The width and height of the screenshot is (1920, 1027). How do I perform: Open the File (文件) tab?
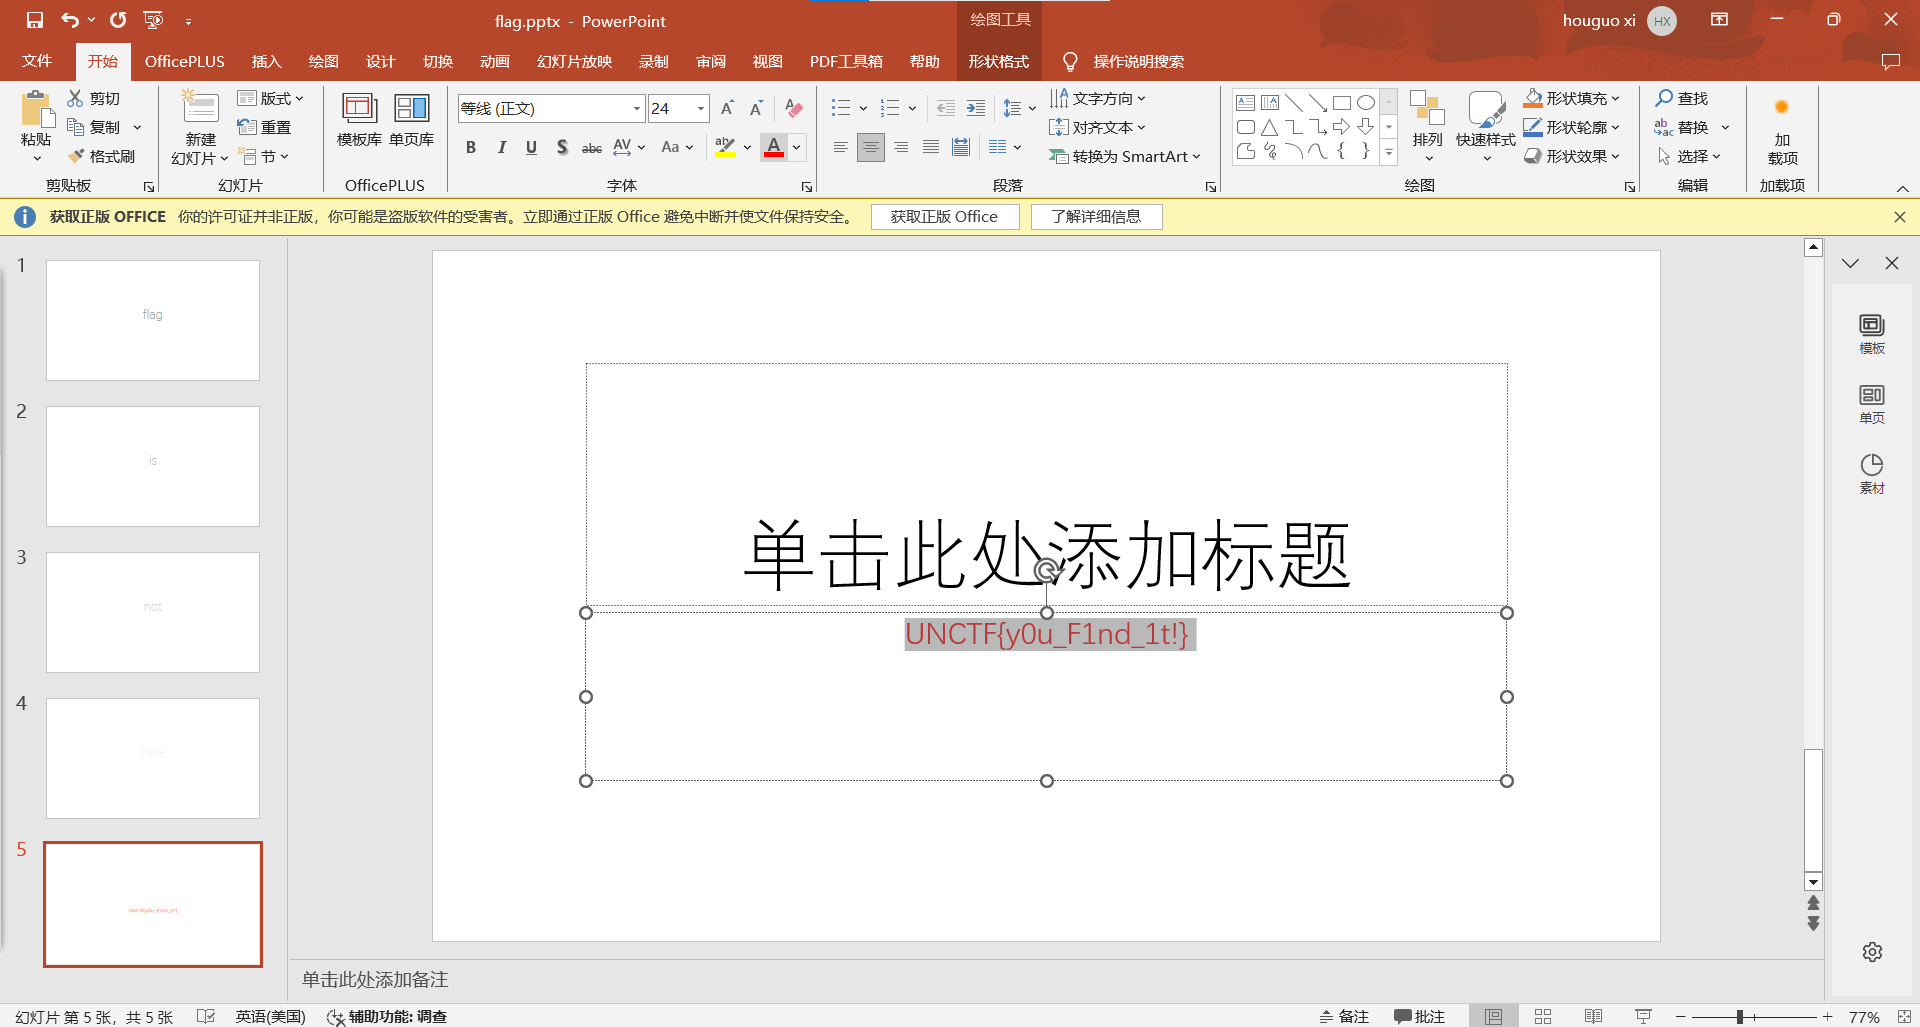click(37, 61)
